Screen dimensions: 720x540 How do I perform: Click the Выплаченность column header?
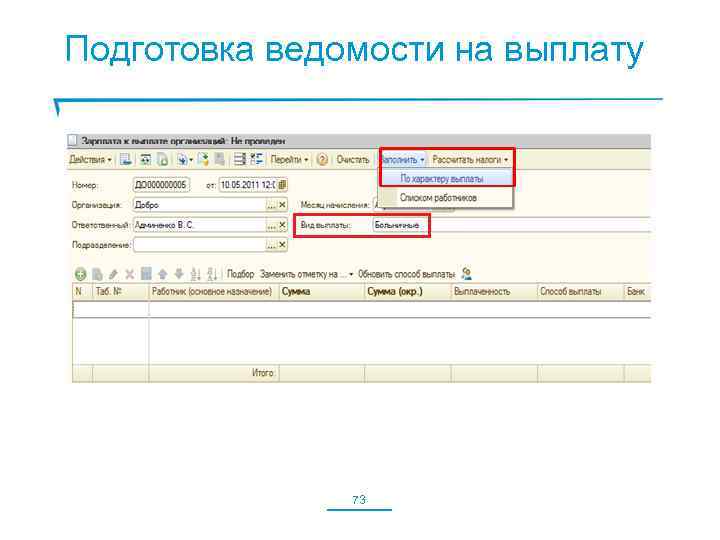[x=495, y=292]
